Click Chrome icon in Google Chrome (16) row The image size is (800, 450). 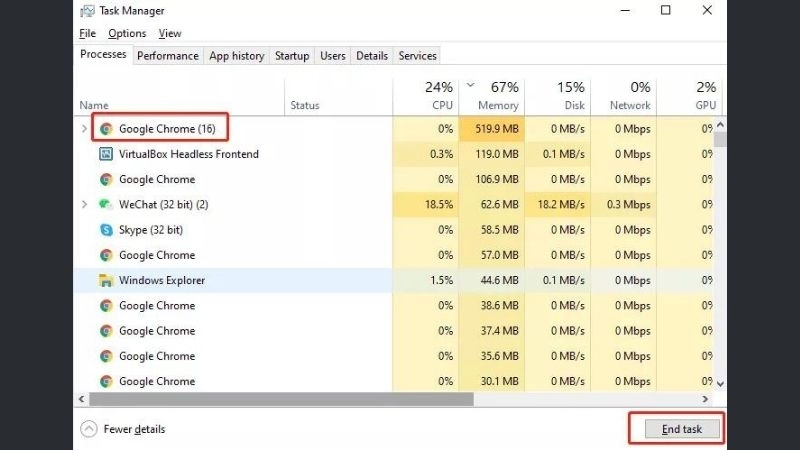pyautogui.click(x=106, y=129)
